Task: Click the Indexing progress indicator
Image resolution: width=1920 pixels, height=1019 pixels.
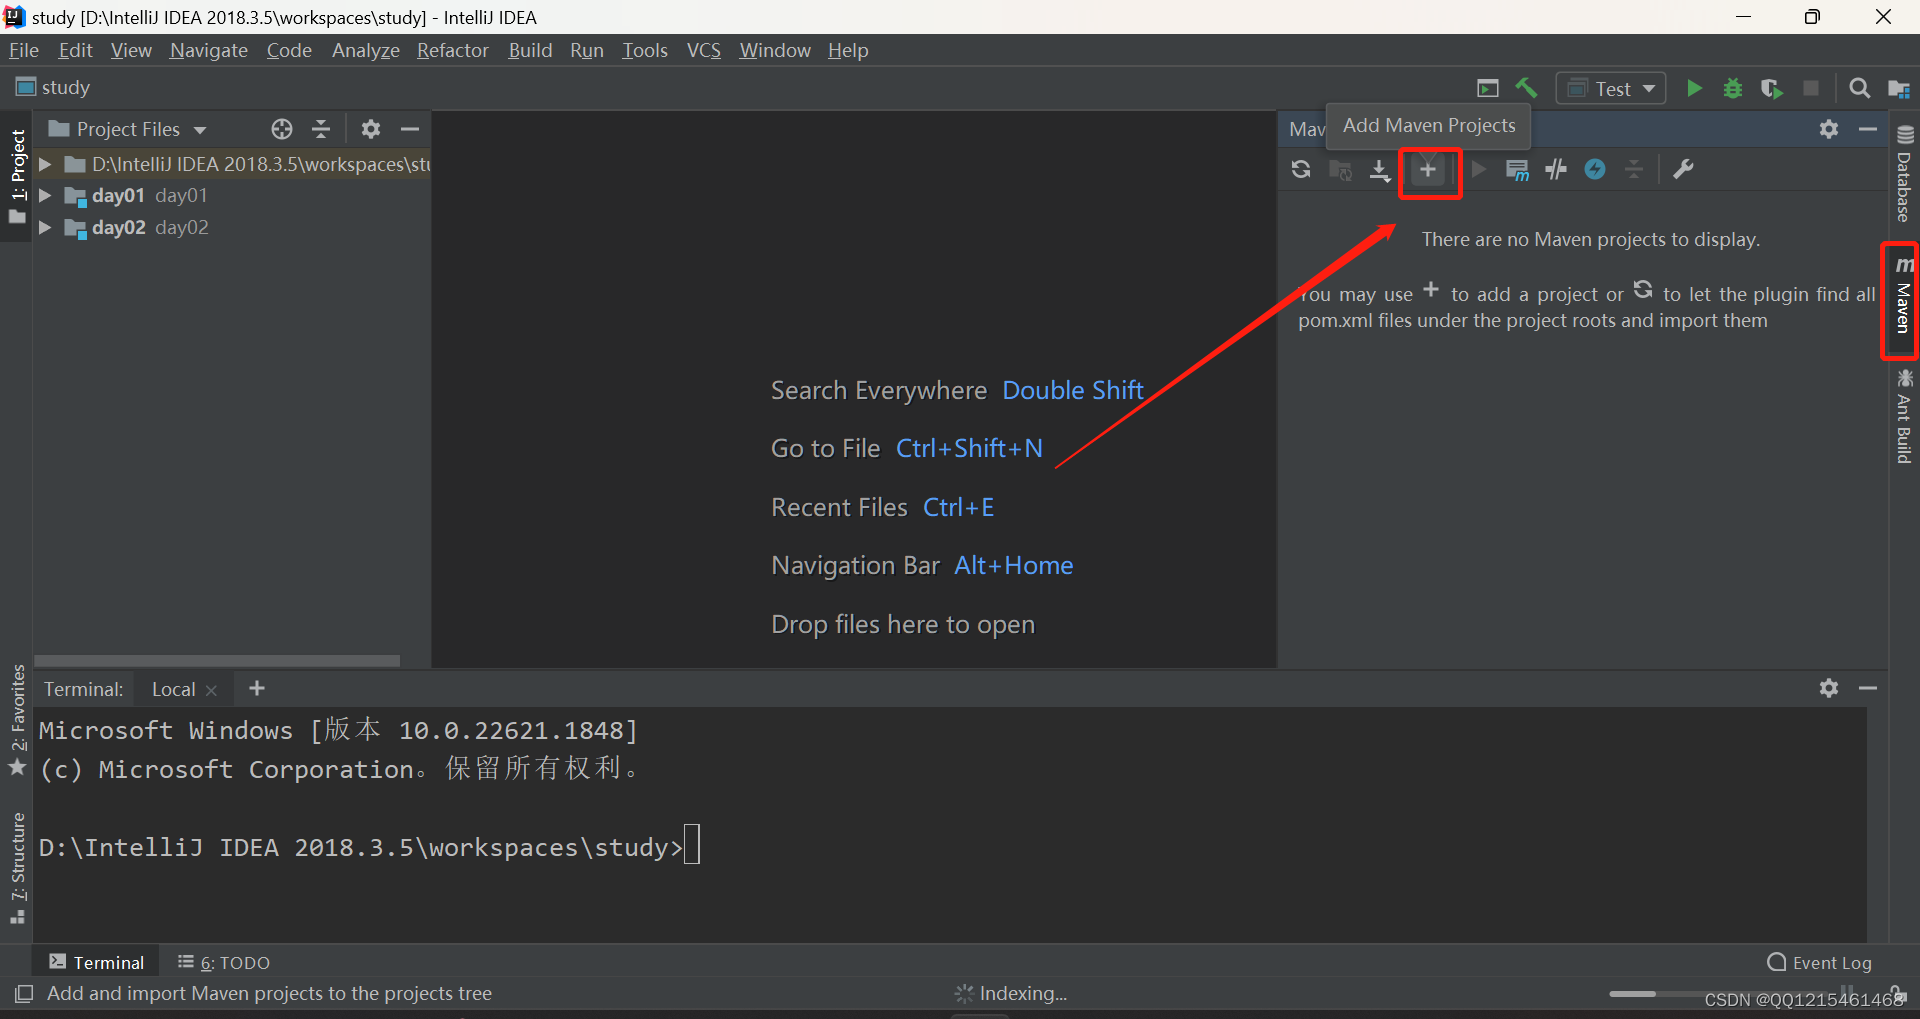Action: [1011, 993]
